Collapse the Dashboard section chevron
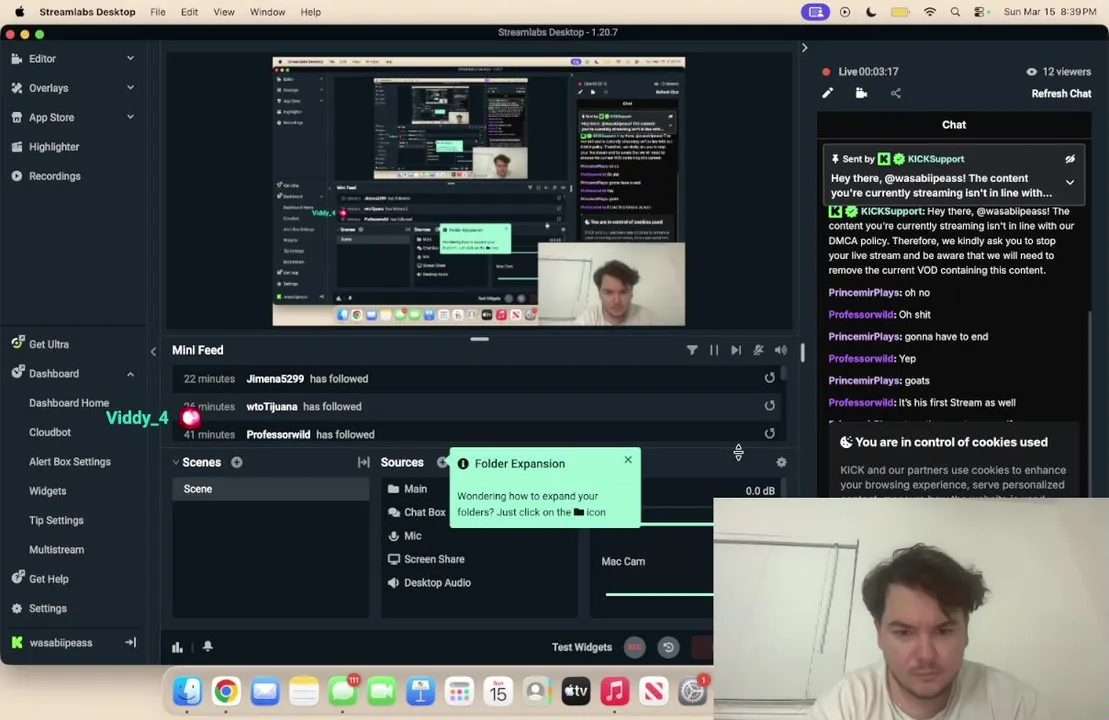 (130, 373)
